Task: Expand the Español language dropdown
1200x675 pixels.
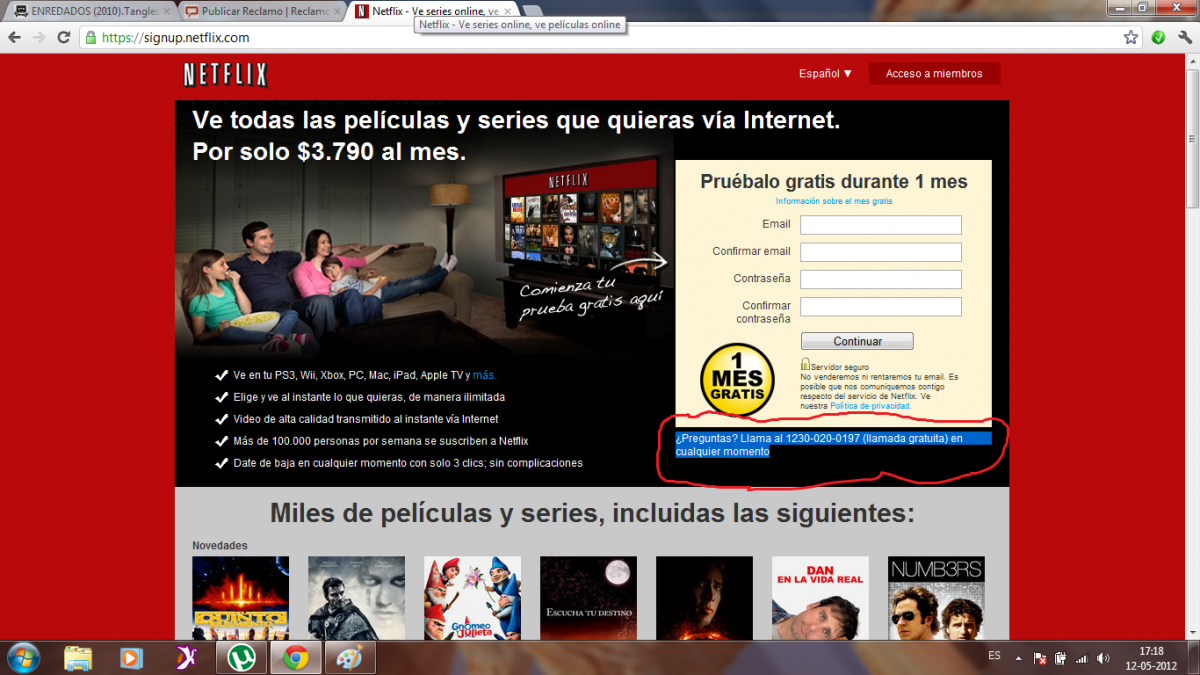Action: [825, 74]
